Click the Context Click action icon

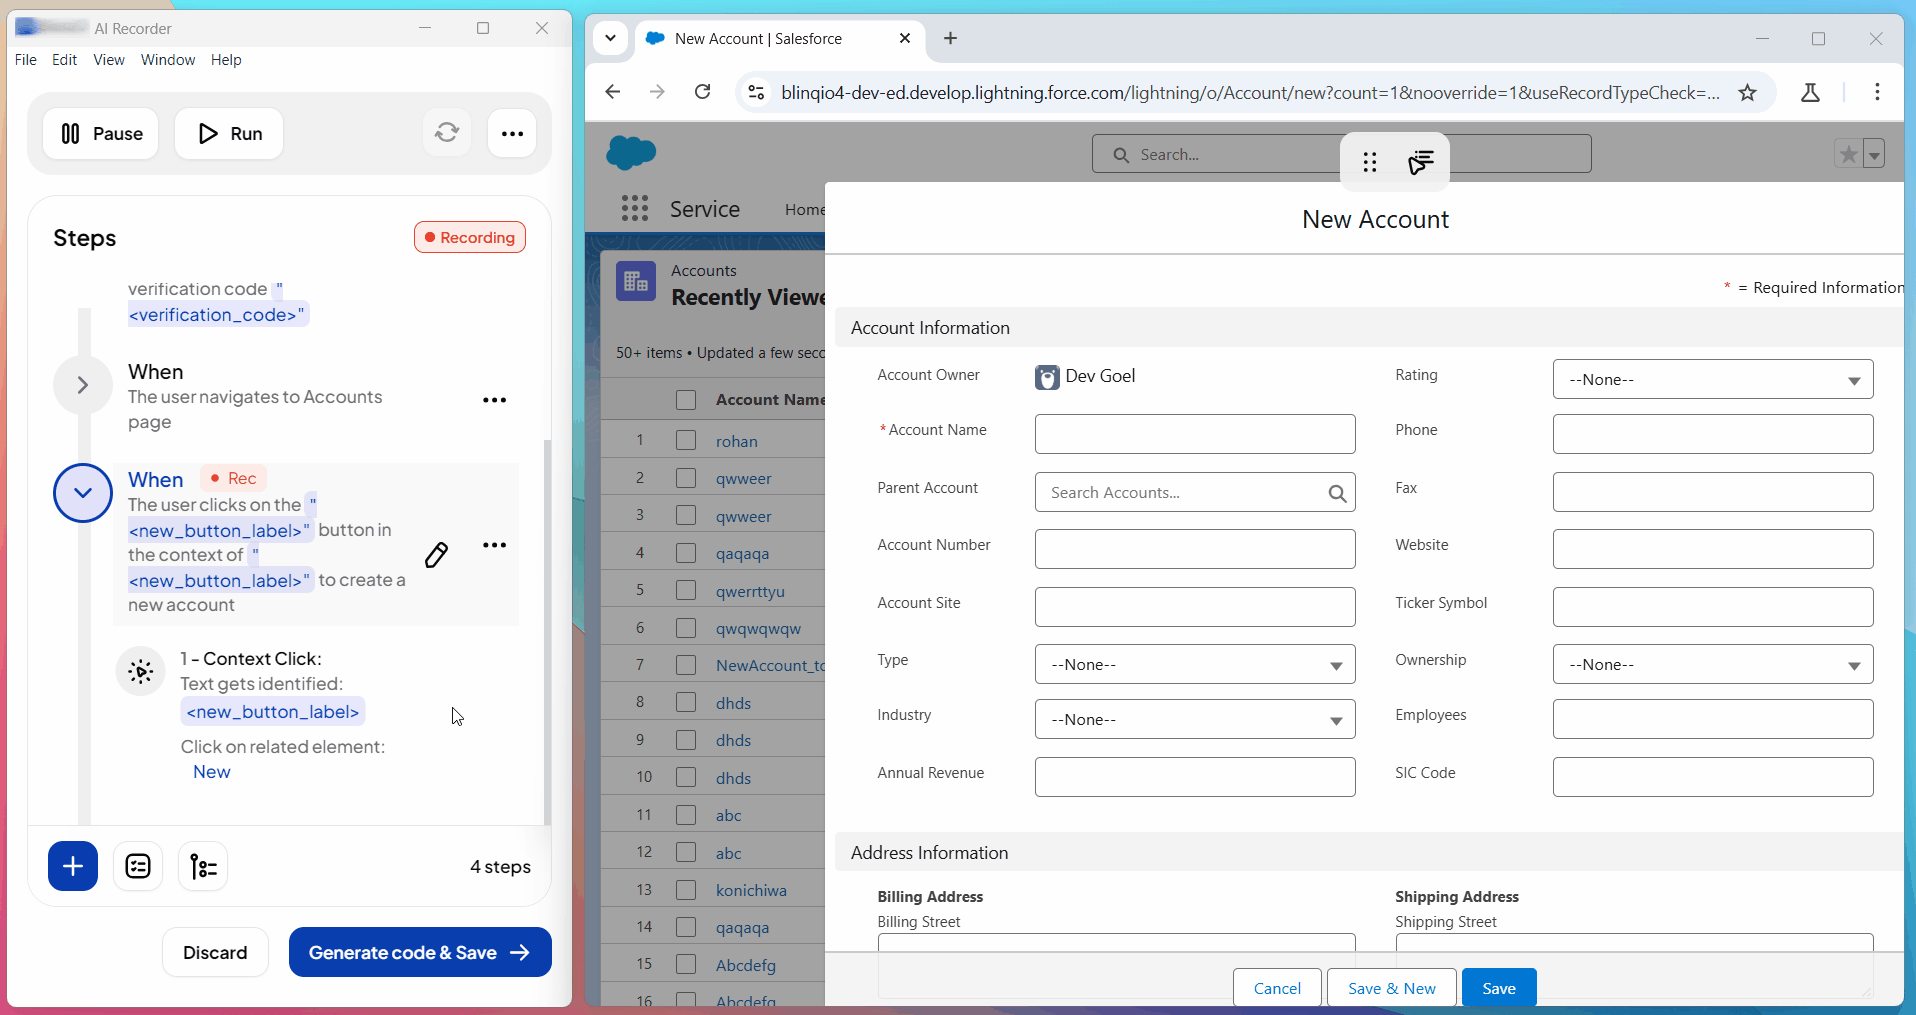(141, 671)
